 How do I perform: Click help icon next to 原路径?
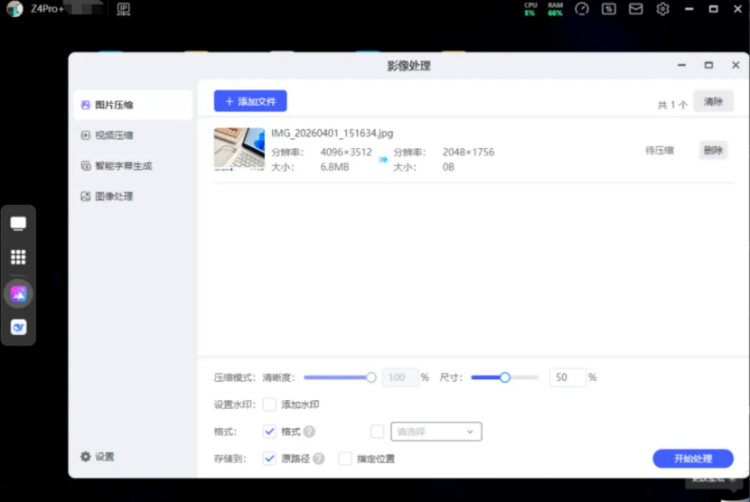319,458
